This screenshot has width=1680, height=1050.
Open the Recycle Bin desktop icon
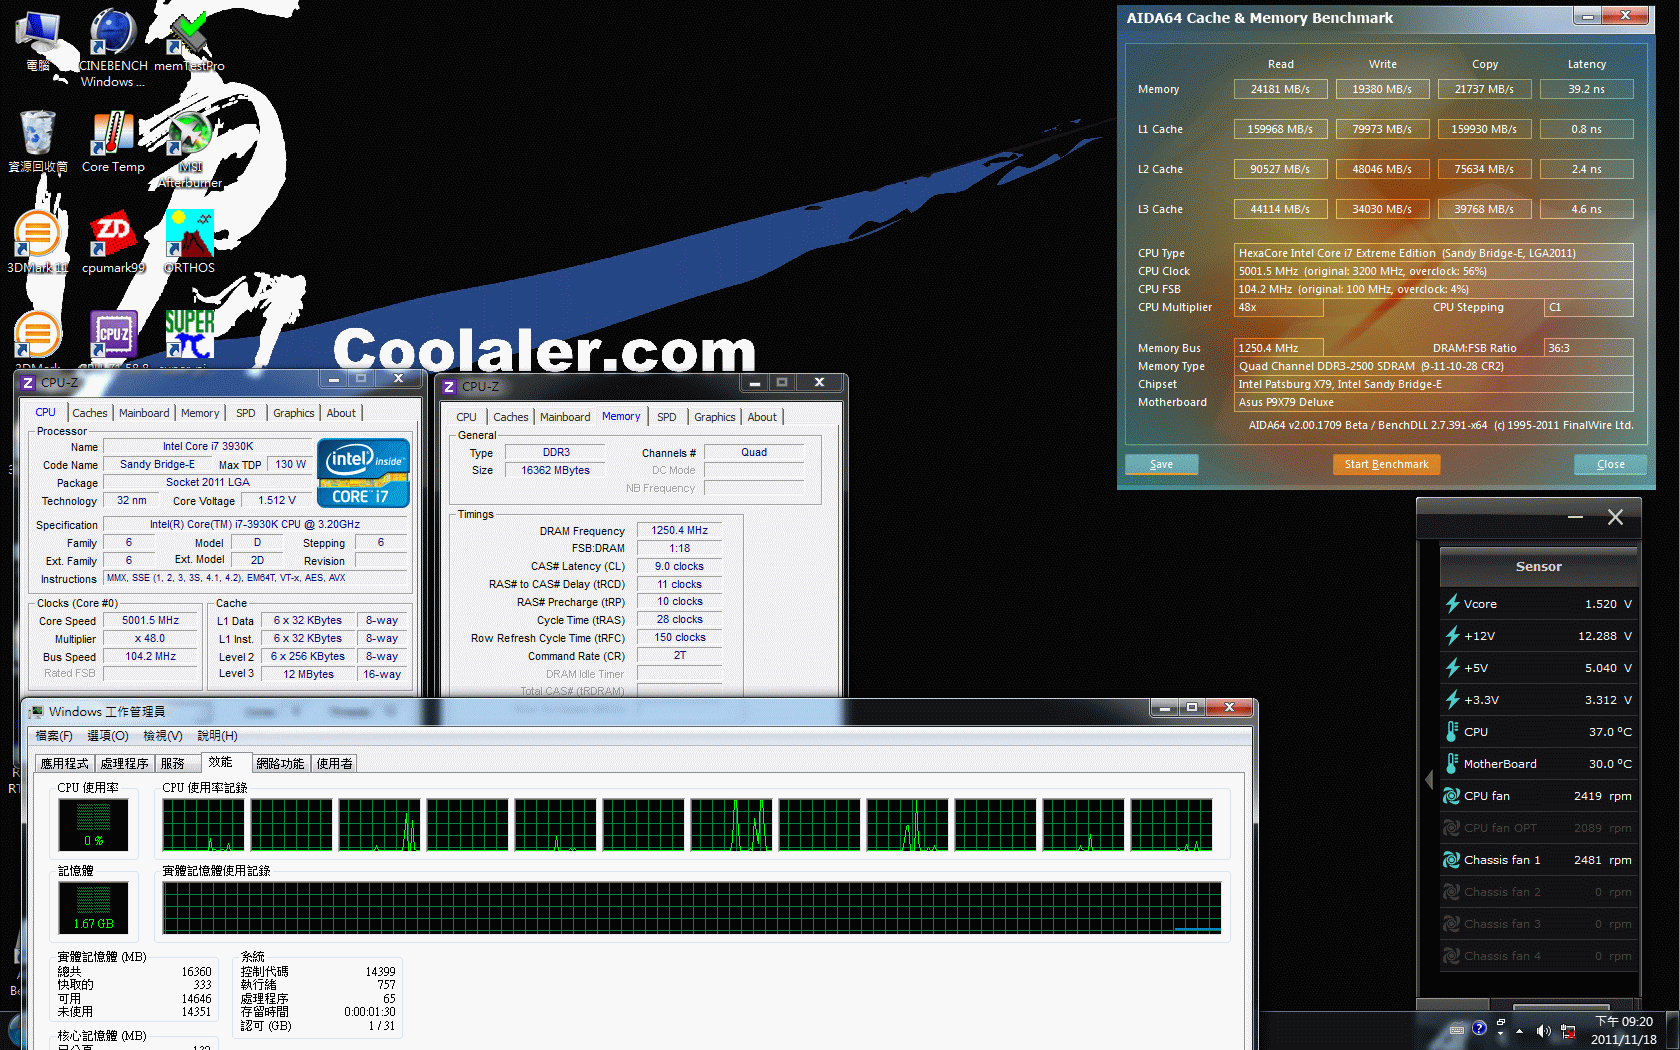pos(38,141)
